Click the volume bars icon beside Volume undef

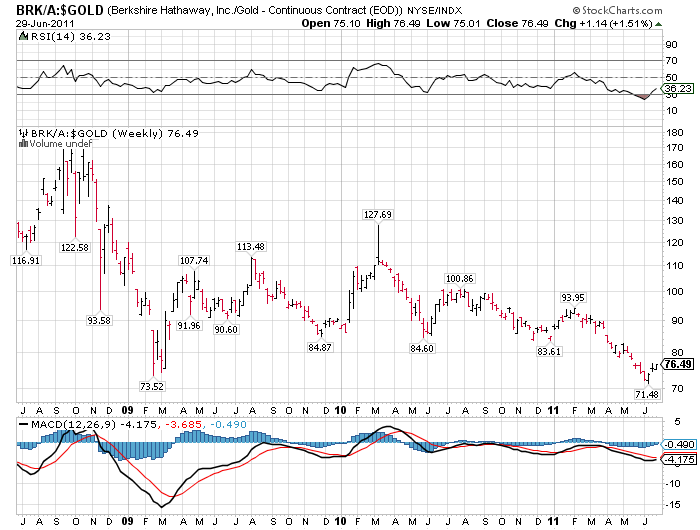pyautogui.click(x=24, y=143)
